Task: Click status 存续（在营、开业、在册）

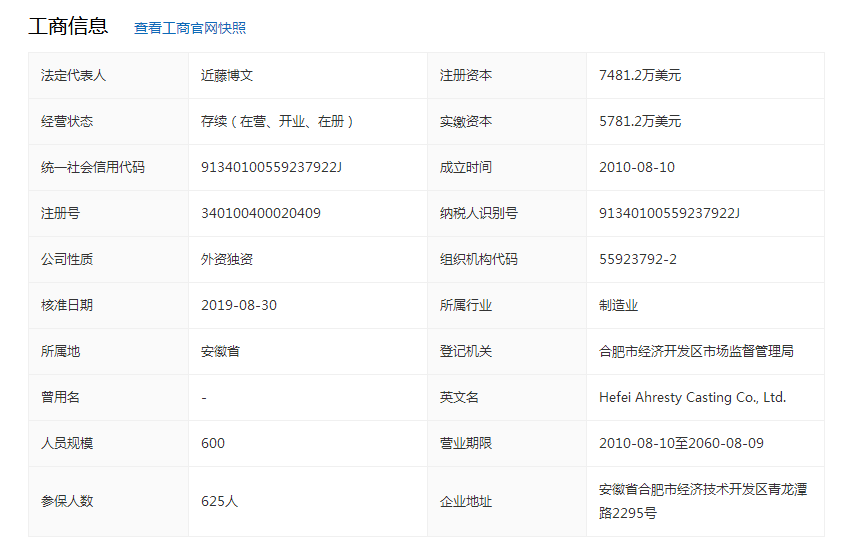Action: click(x=277, y=121)
